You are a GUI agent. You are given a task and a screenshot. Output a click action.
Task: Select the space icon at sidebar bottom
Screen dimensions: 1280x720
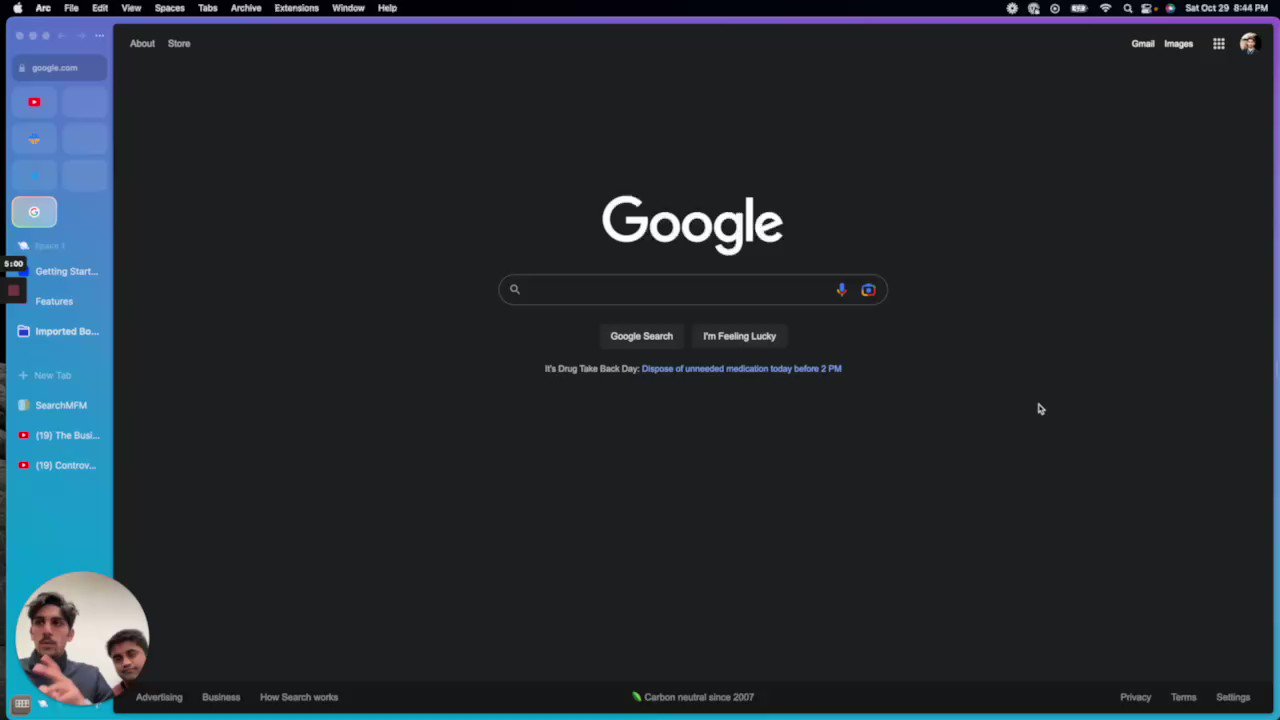[43, 704]
